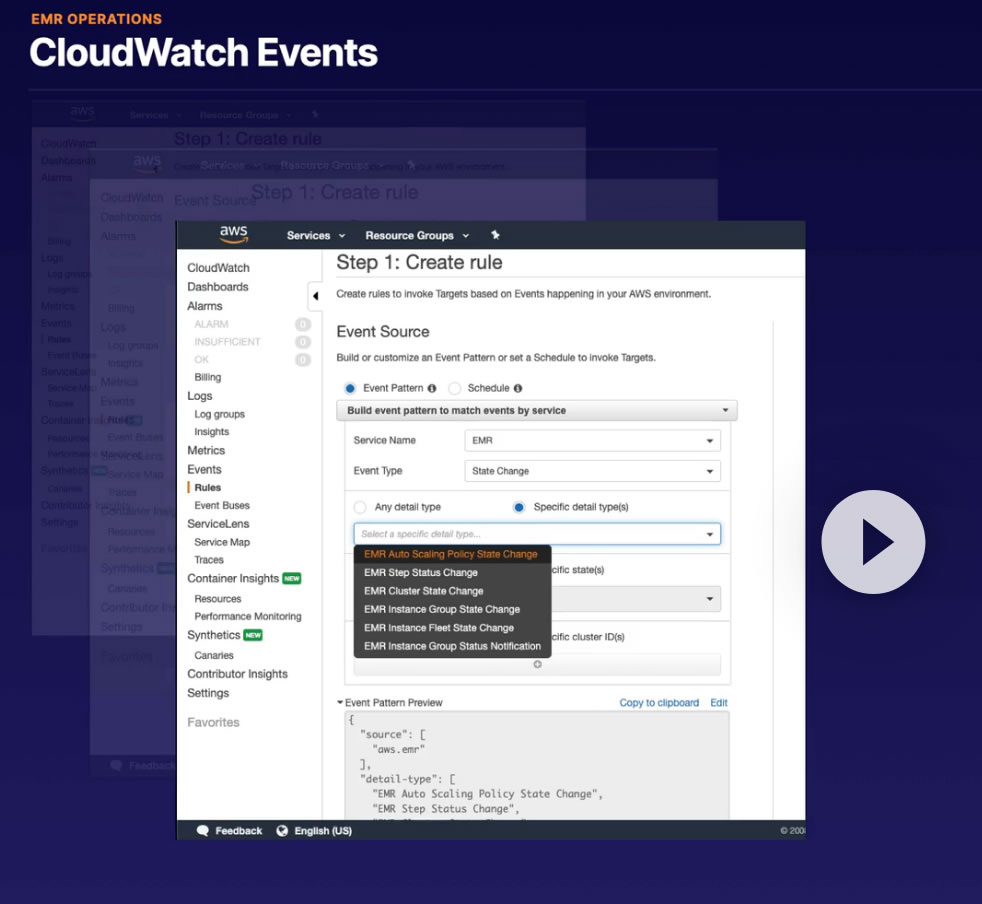Choose EMR Instance Group Status Notification
The width and height of the screenshot is (982, 904).
coord(452,646)
